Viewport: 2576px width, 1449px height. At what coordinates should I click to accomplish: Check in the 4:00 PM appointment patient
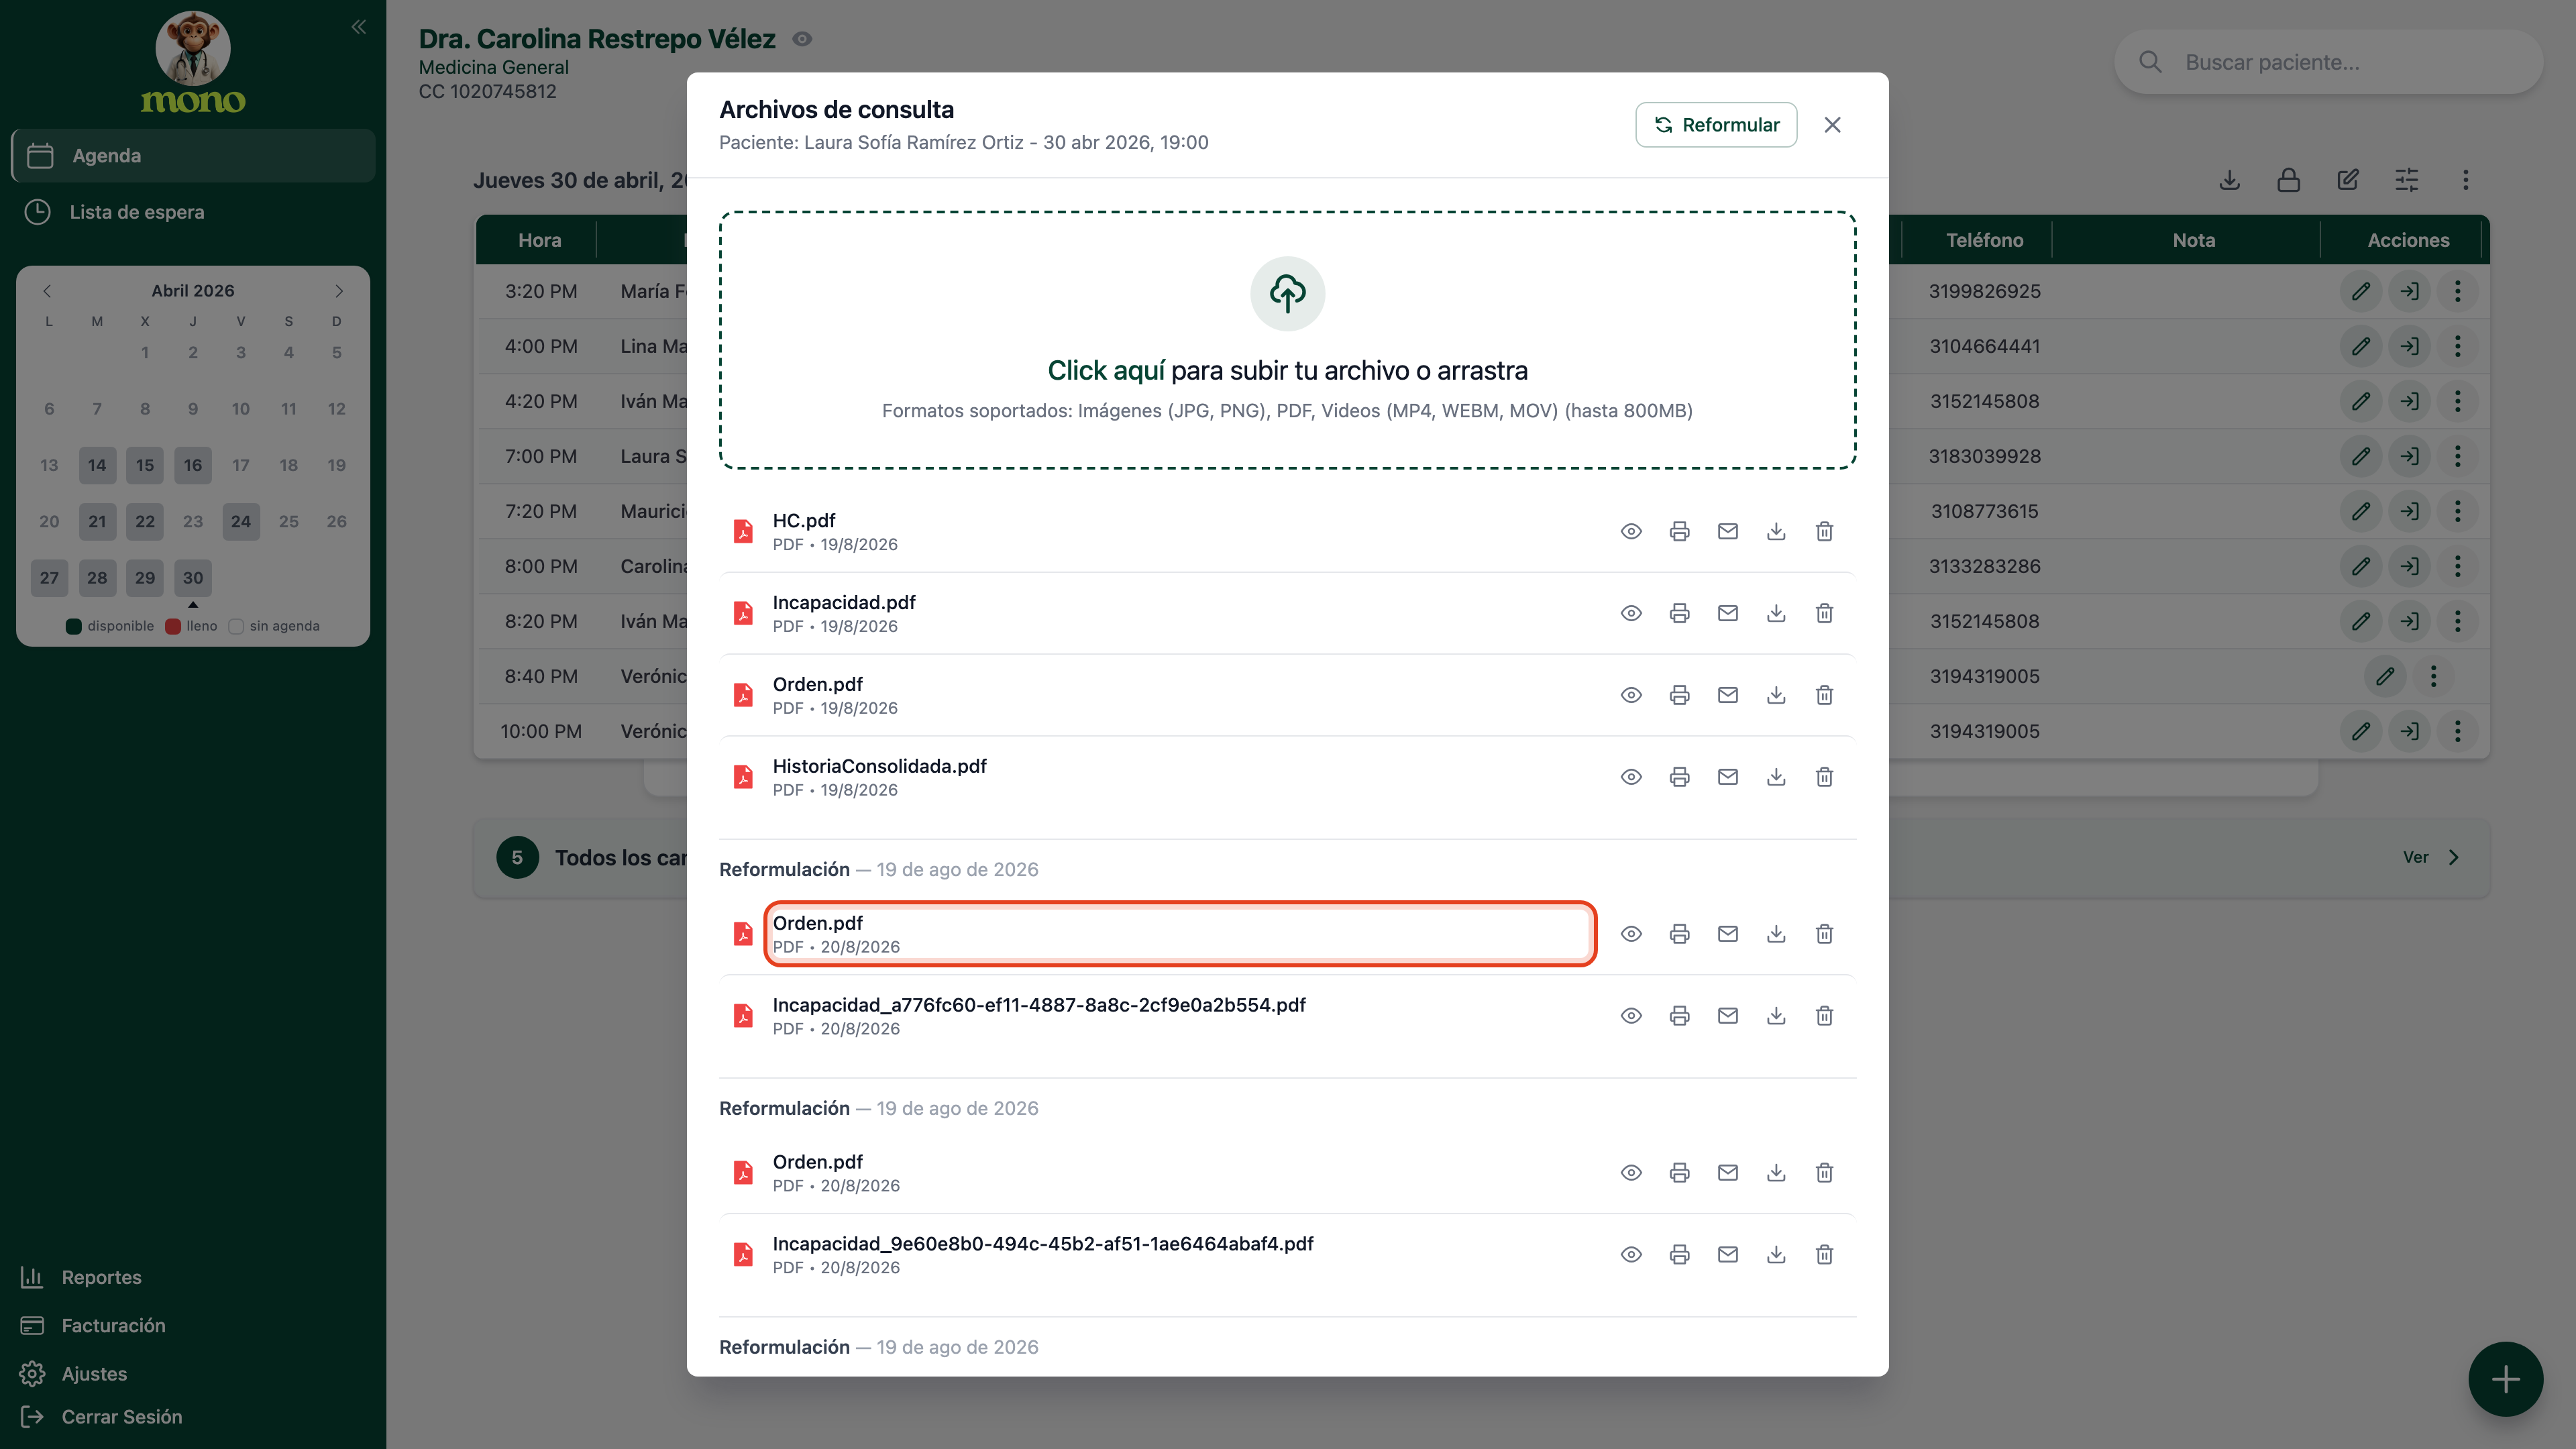pos(2409,346)
